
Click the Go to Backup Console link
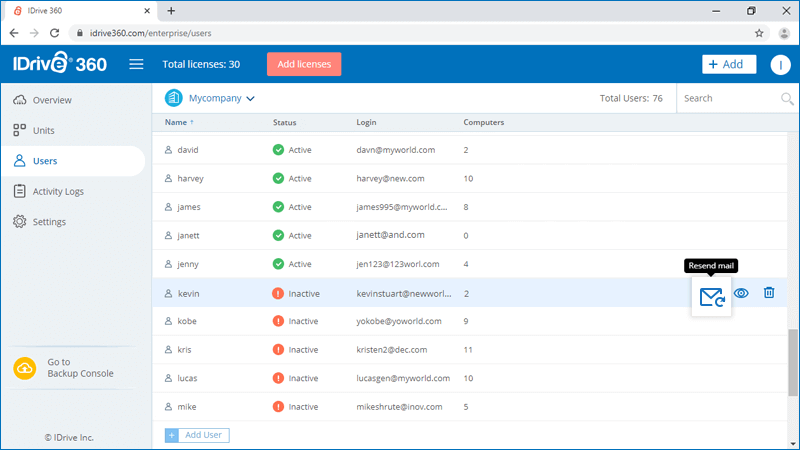80,368
